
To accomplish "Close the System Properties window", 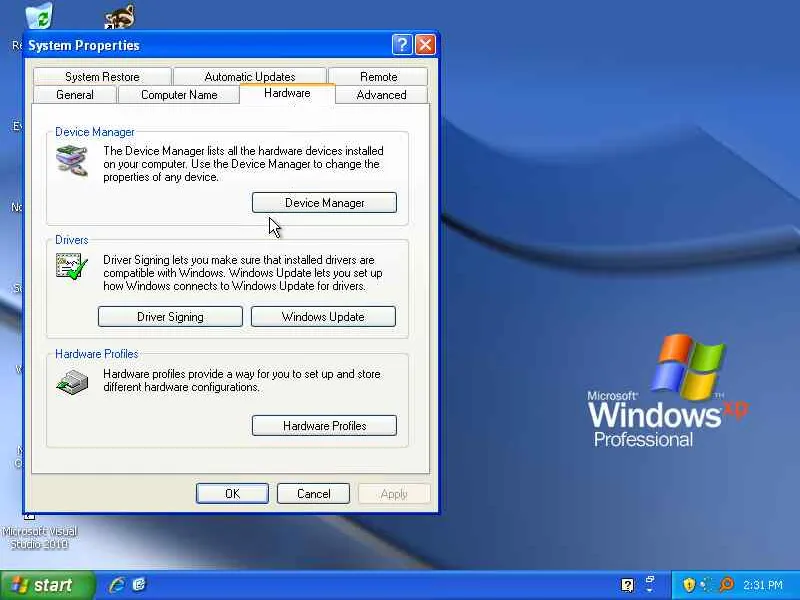I will coord(425,45).
